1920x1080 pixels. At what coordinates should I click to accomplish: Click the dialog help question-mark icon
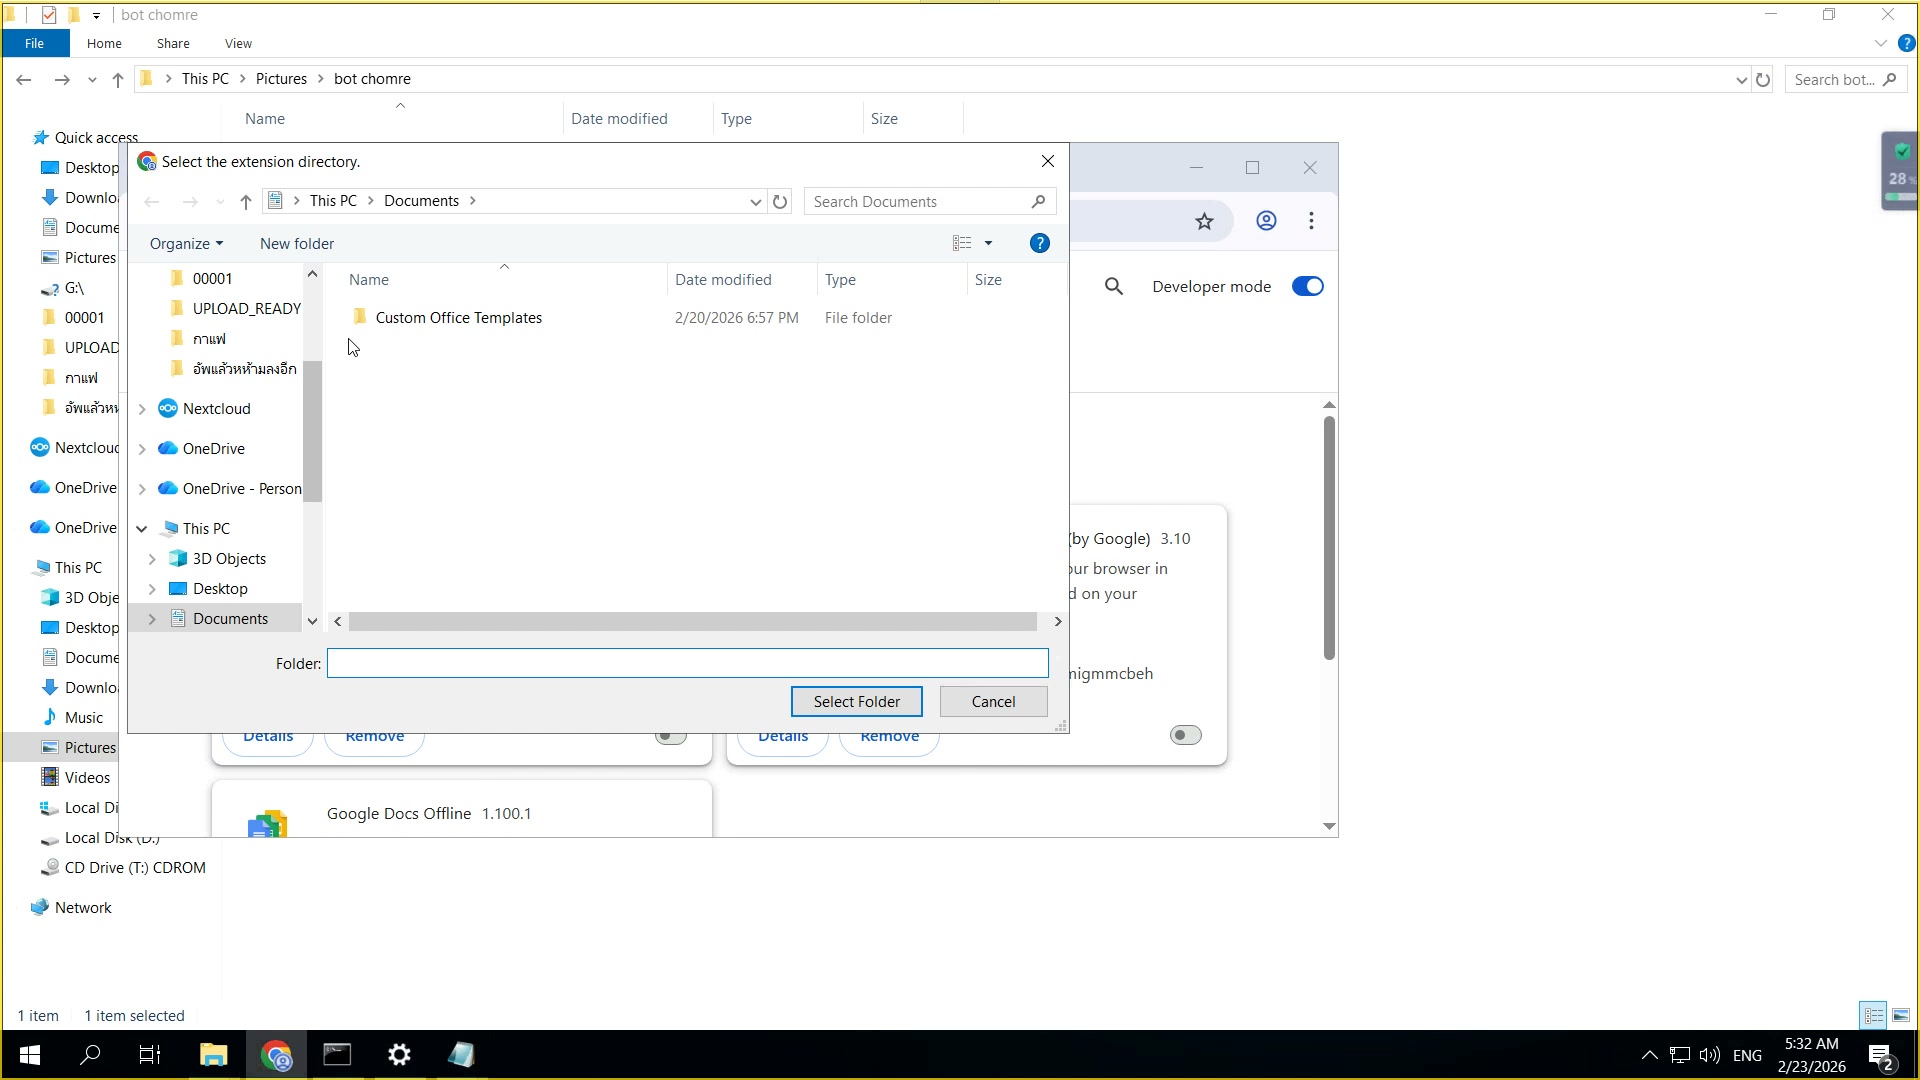1039,244
